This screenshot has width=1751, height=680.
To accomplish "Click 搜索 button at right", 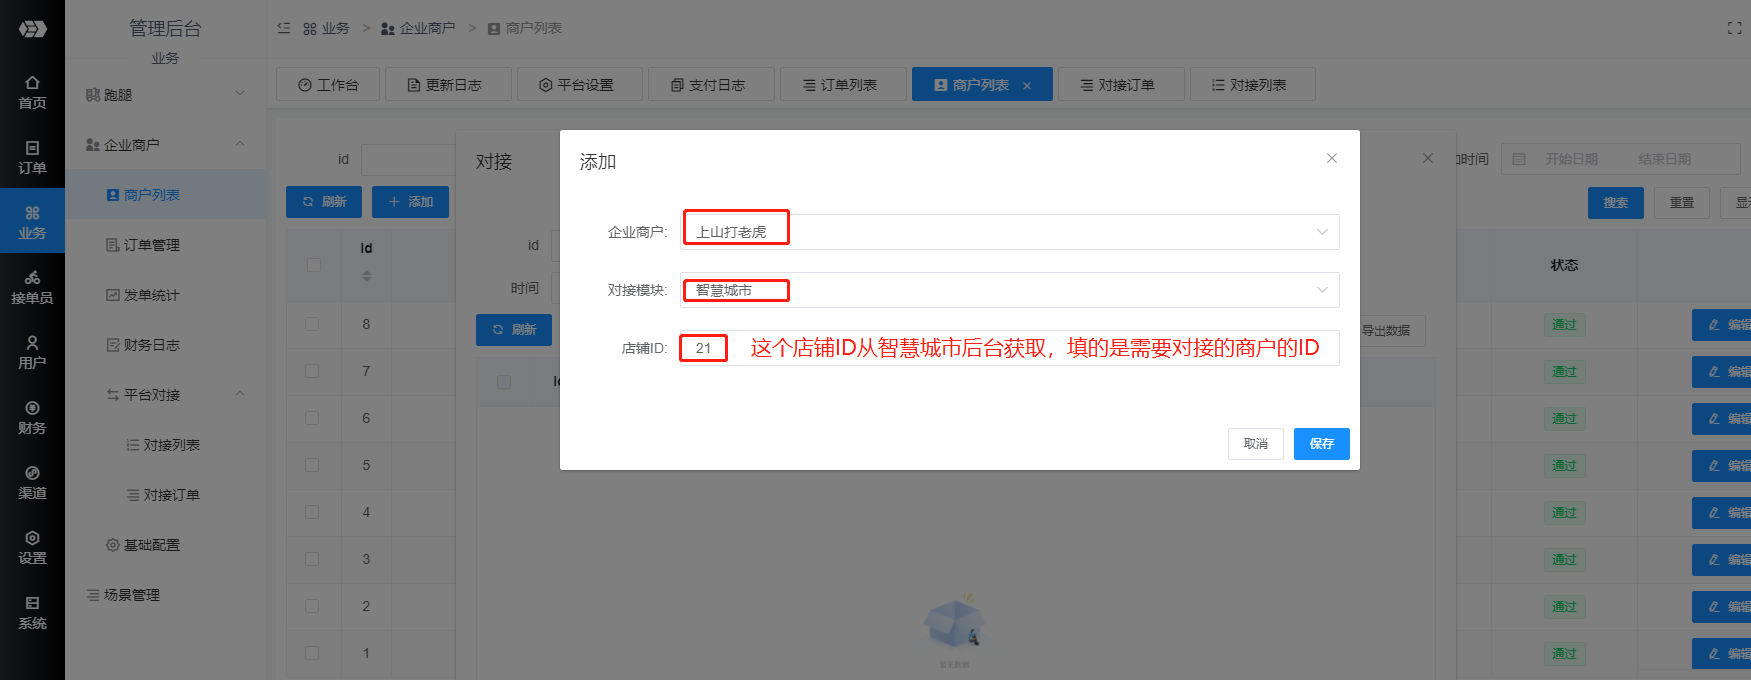I will 1616,203.
